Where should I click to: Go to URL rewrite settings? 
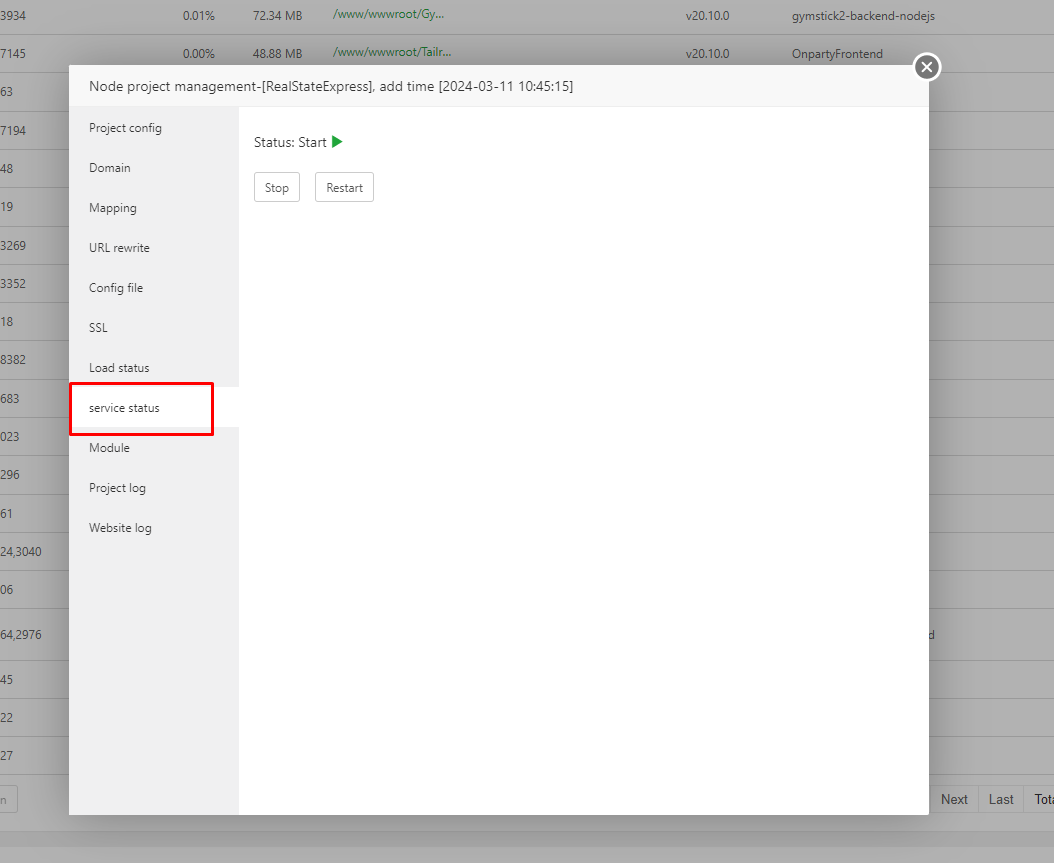coord(153,248)
